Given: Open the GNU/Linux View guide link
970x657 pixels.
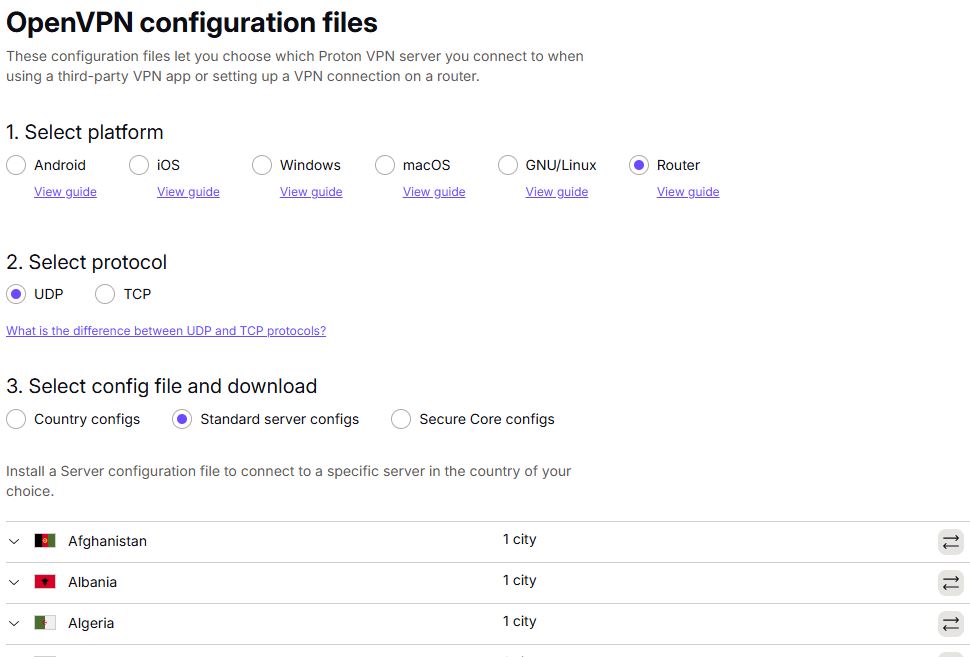Looking at the screenshot, I should [x=556, y=191].
